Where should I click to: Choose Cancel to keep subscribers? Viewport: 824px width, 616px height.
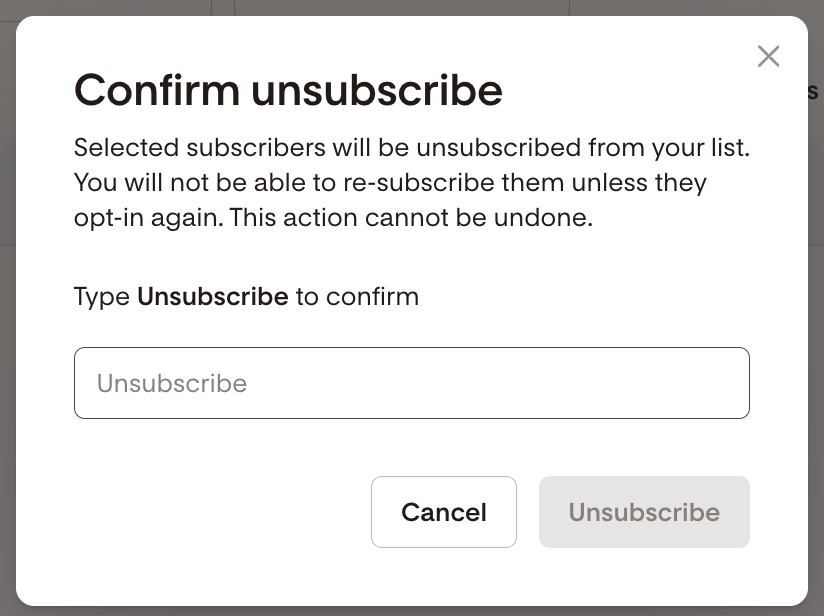[x=443, y=512]
